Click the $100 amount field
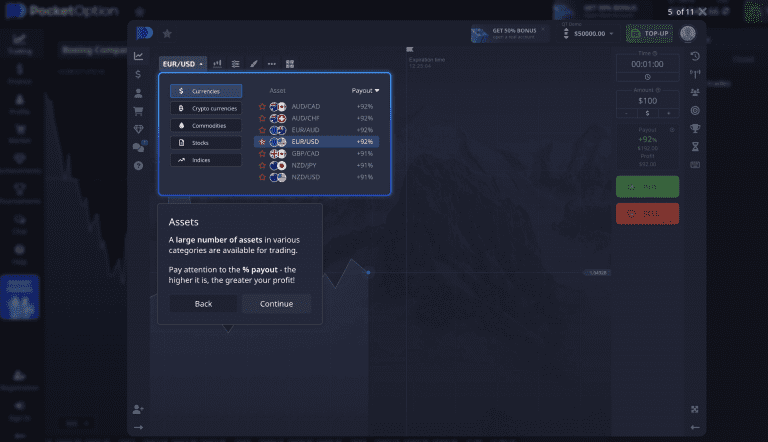The width and height of the screenshot is (768, 442). [x=648, y=101]
